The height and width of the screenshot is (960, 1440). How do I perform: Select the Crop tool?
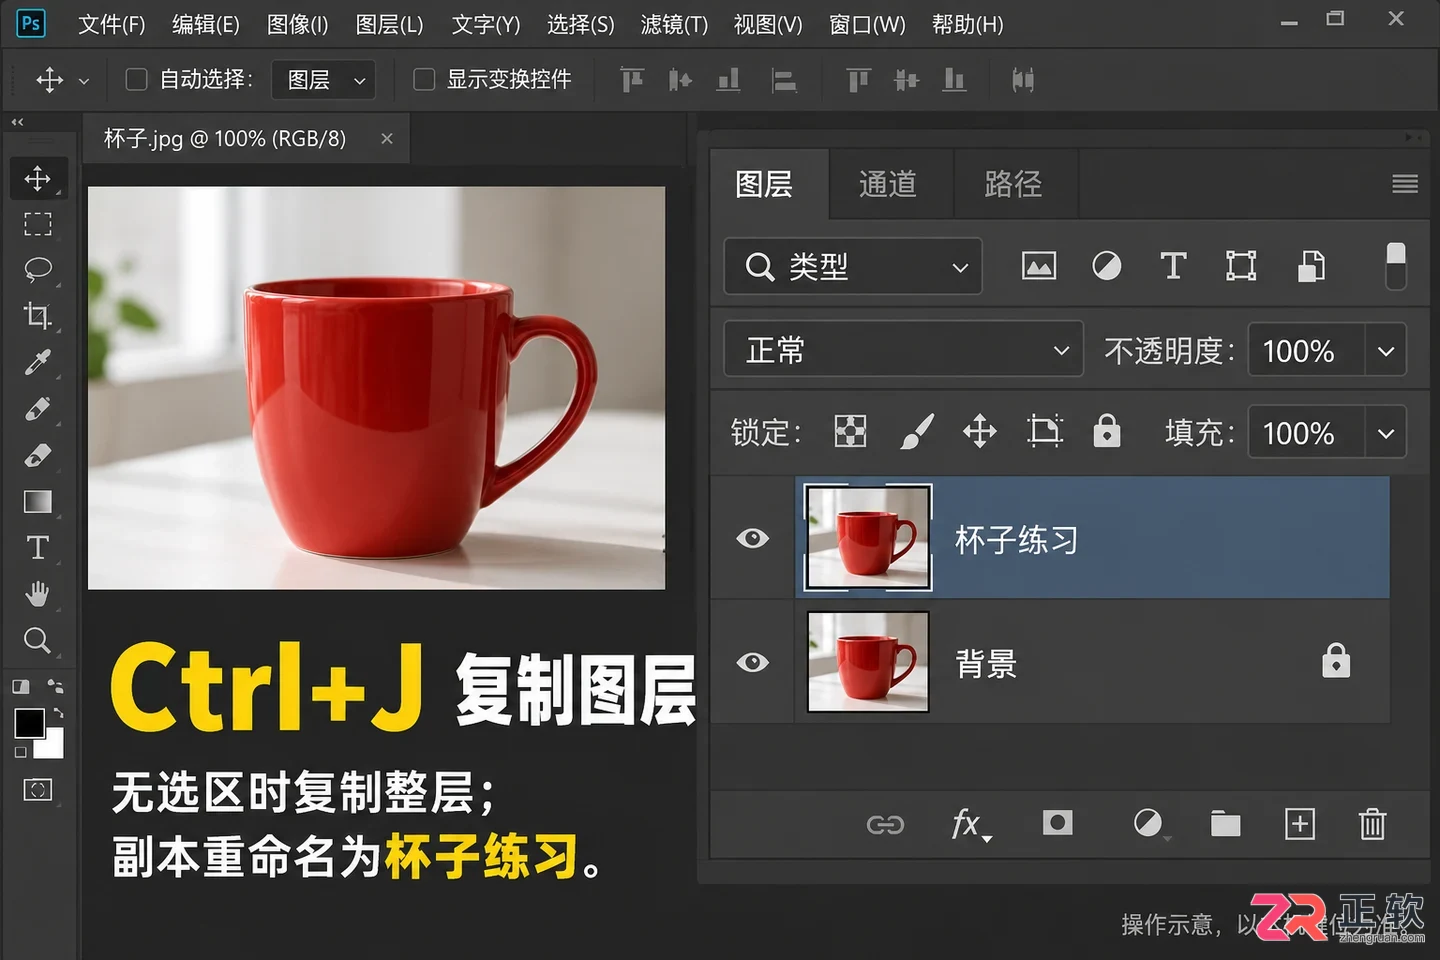pyautogui.click(x=38, y=316)
